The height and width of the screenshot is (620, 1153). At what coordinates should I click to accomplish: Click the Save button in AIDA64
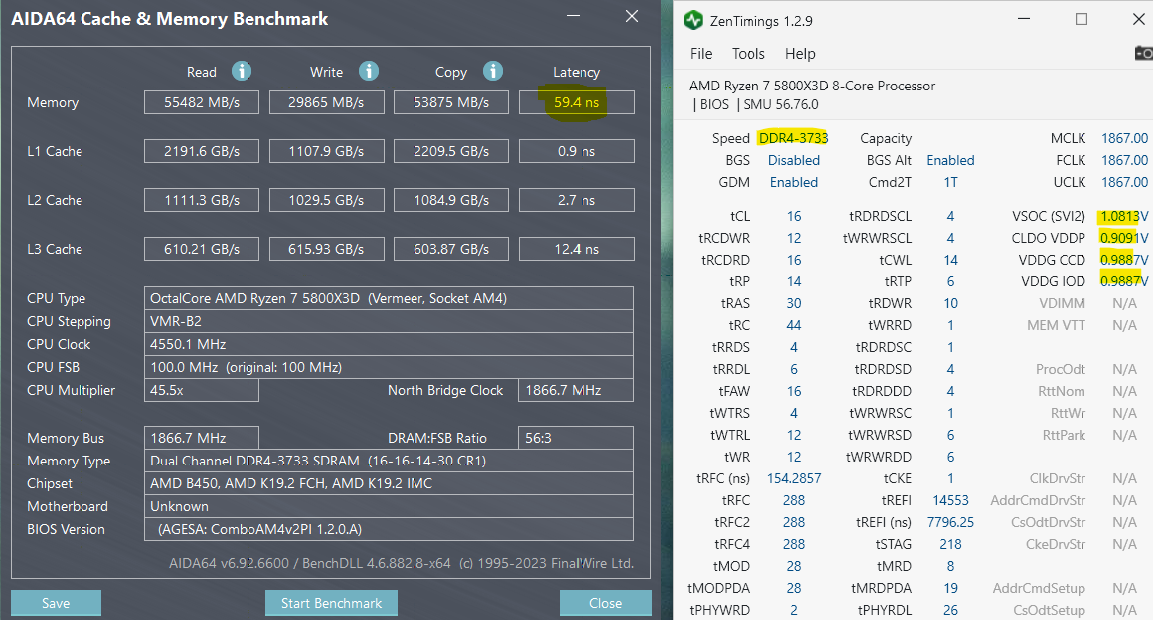click(x=56, y=603)
